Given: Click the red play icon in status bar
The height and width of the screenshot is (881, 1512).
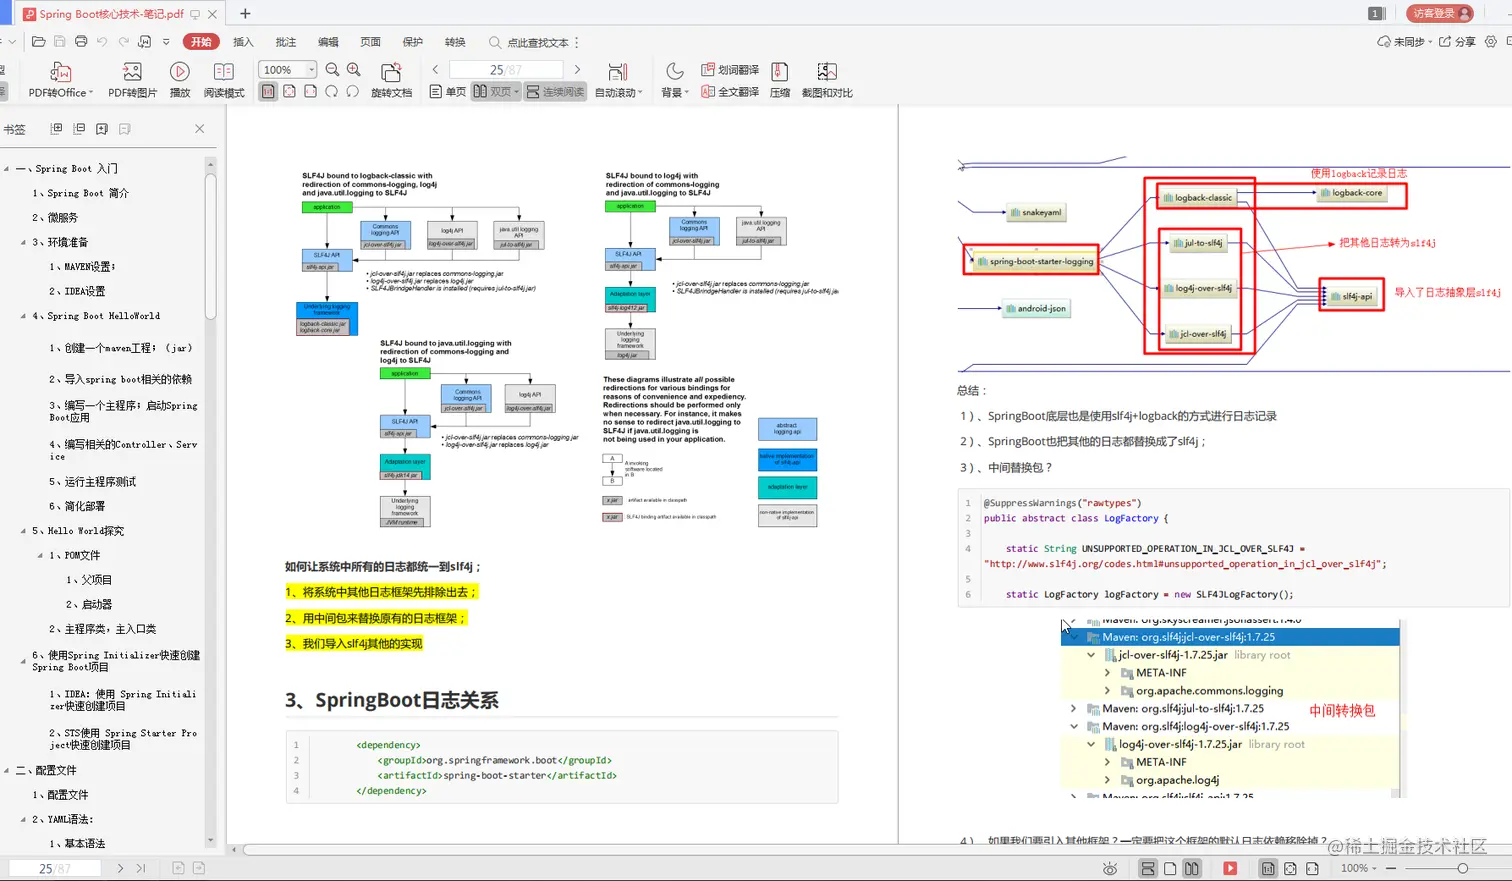Looking at the screenshot, I should tap(1230, 868).
